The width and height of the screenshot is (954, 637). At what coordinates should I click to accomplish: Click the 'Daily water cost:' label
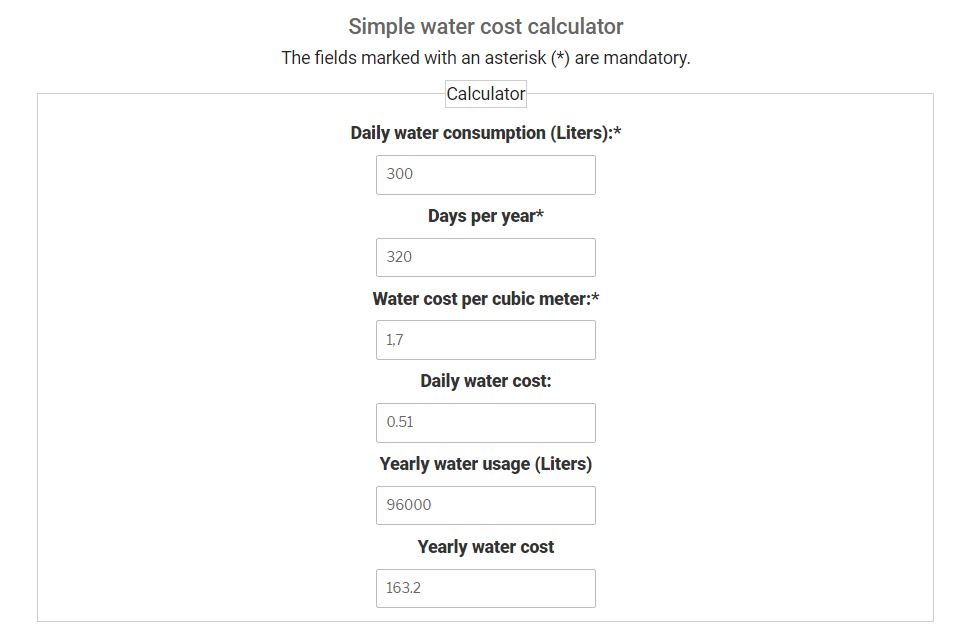point(486,381)
